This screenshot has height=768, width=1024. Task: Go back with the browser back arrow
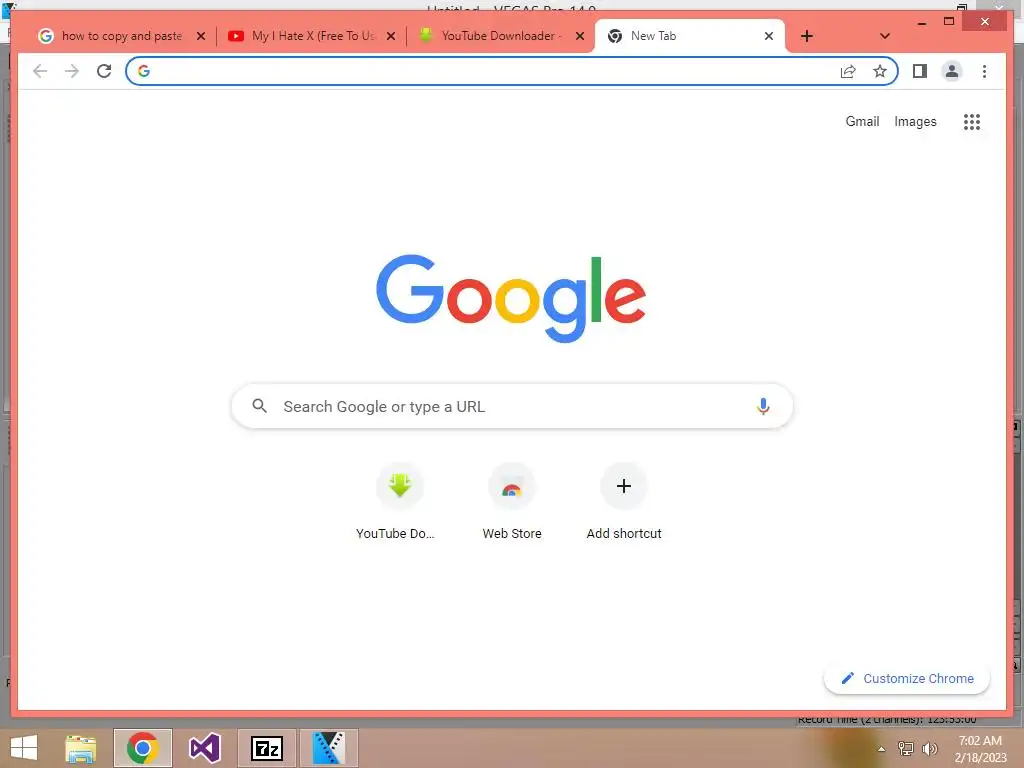40,71
